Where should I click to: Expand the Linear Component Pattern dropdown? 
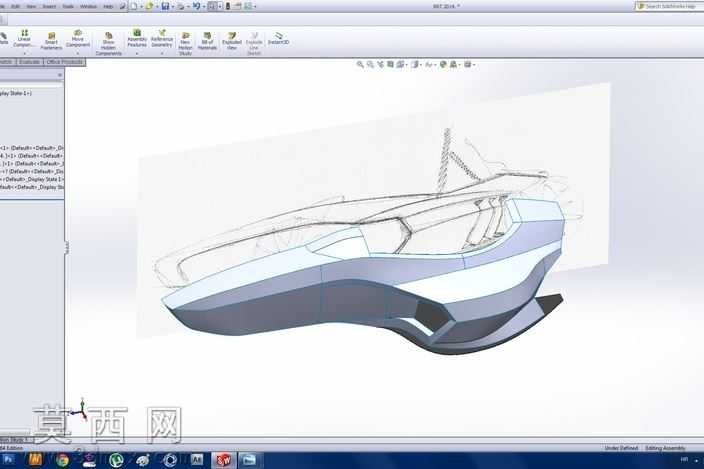point(24,53)
